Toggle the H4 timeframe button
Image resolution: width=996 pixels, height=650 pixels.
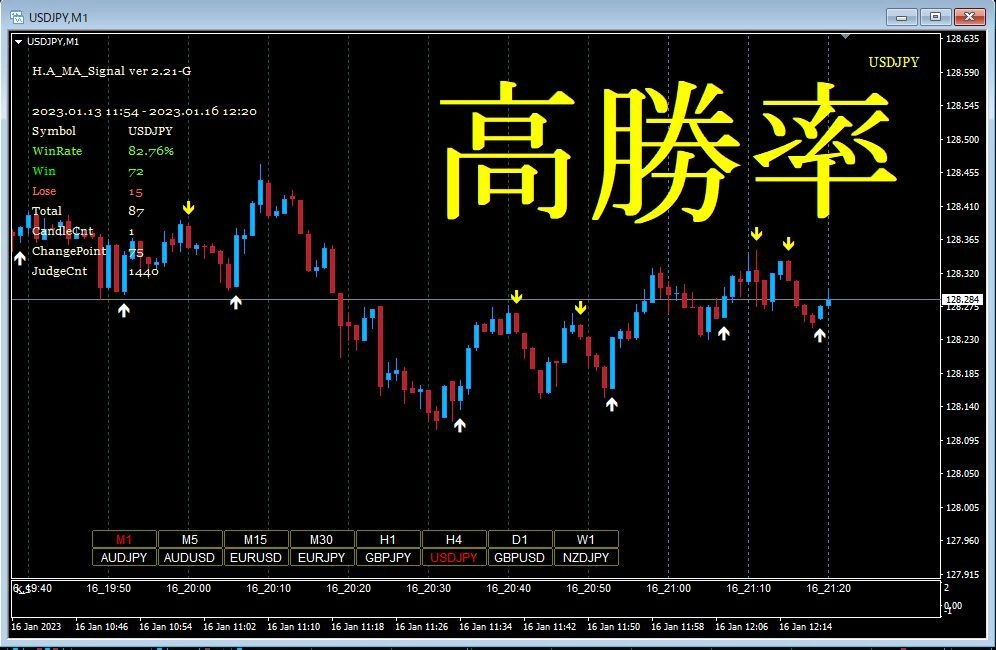[x=454, y=540]
